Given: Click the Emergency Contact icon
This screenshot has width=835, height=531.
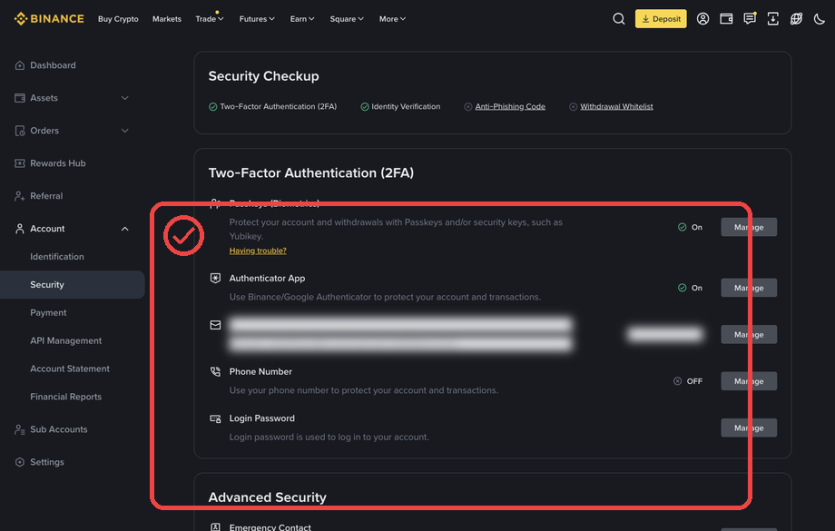Looking at the screenshot, I should (x=215, y=527).
